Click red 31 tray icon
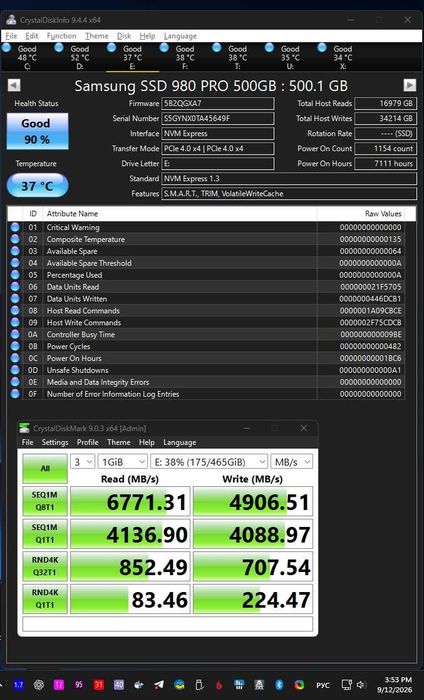The width and height of the screenshot is (424, 700). (99, 684)
